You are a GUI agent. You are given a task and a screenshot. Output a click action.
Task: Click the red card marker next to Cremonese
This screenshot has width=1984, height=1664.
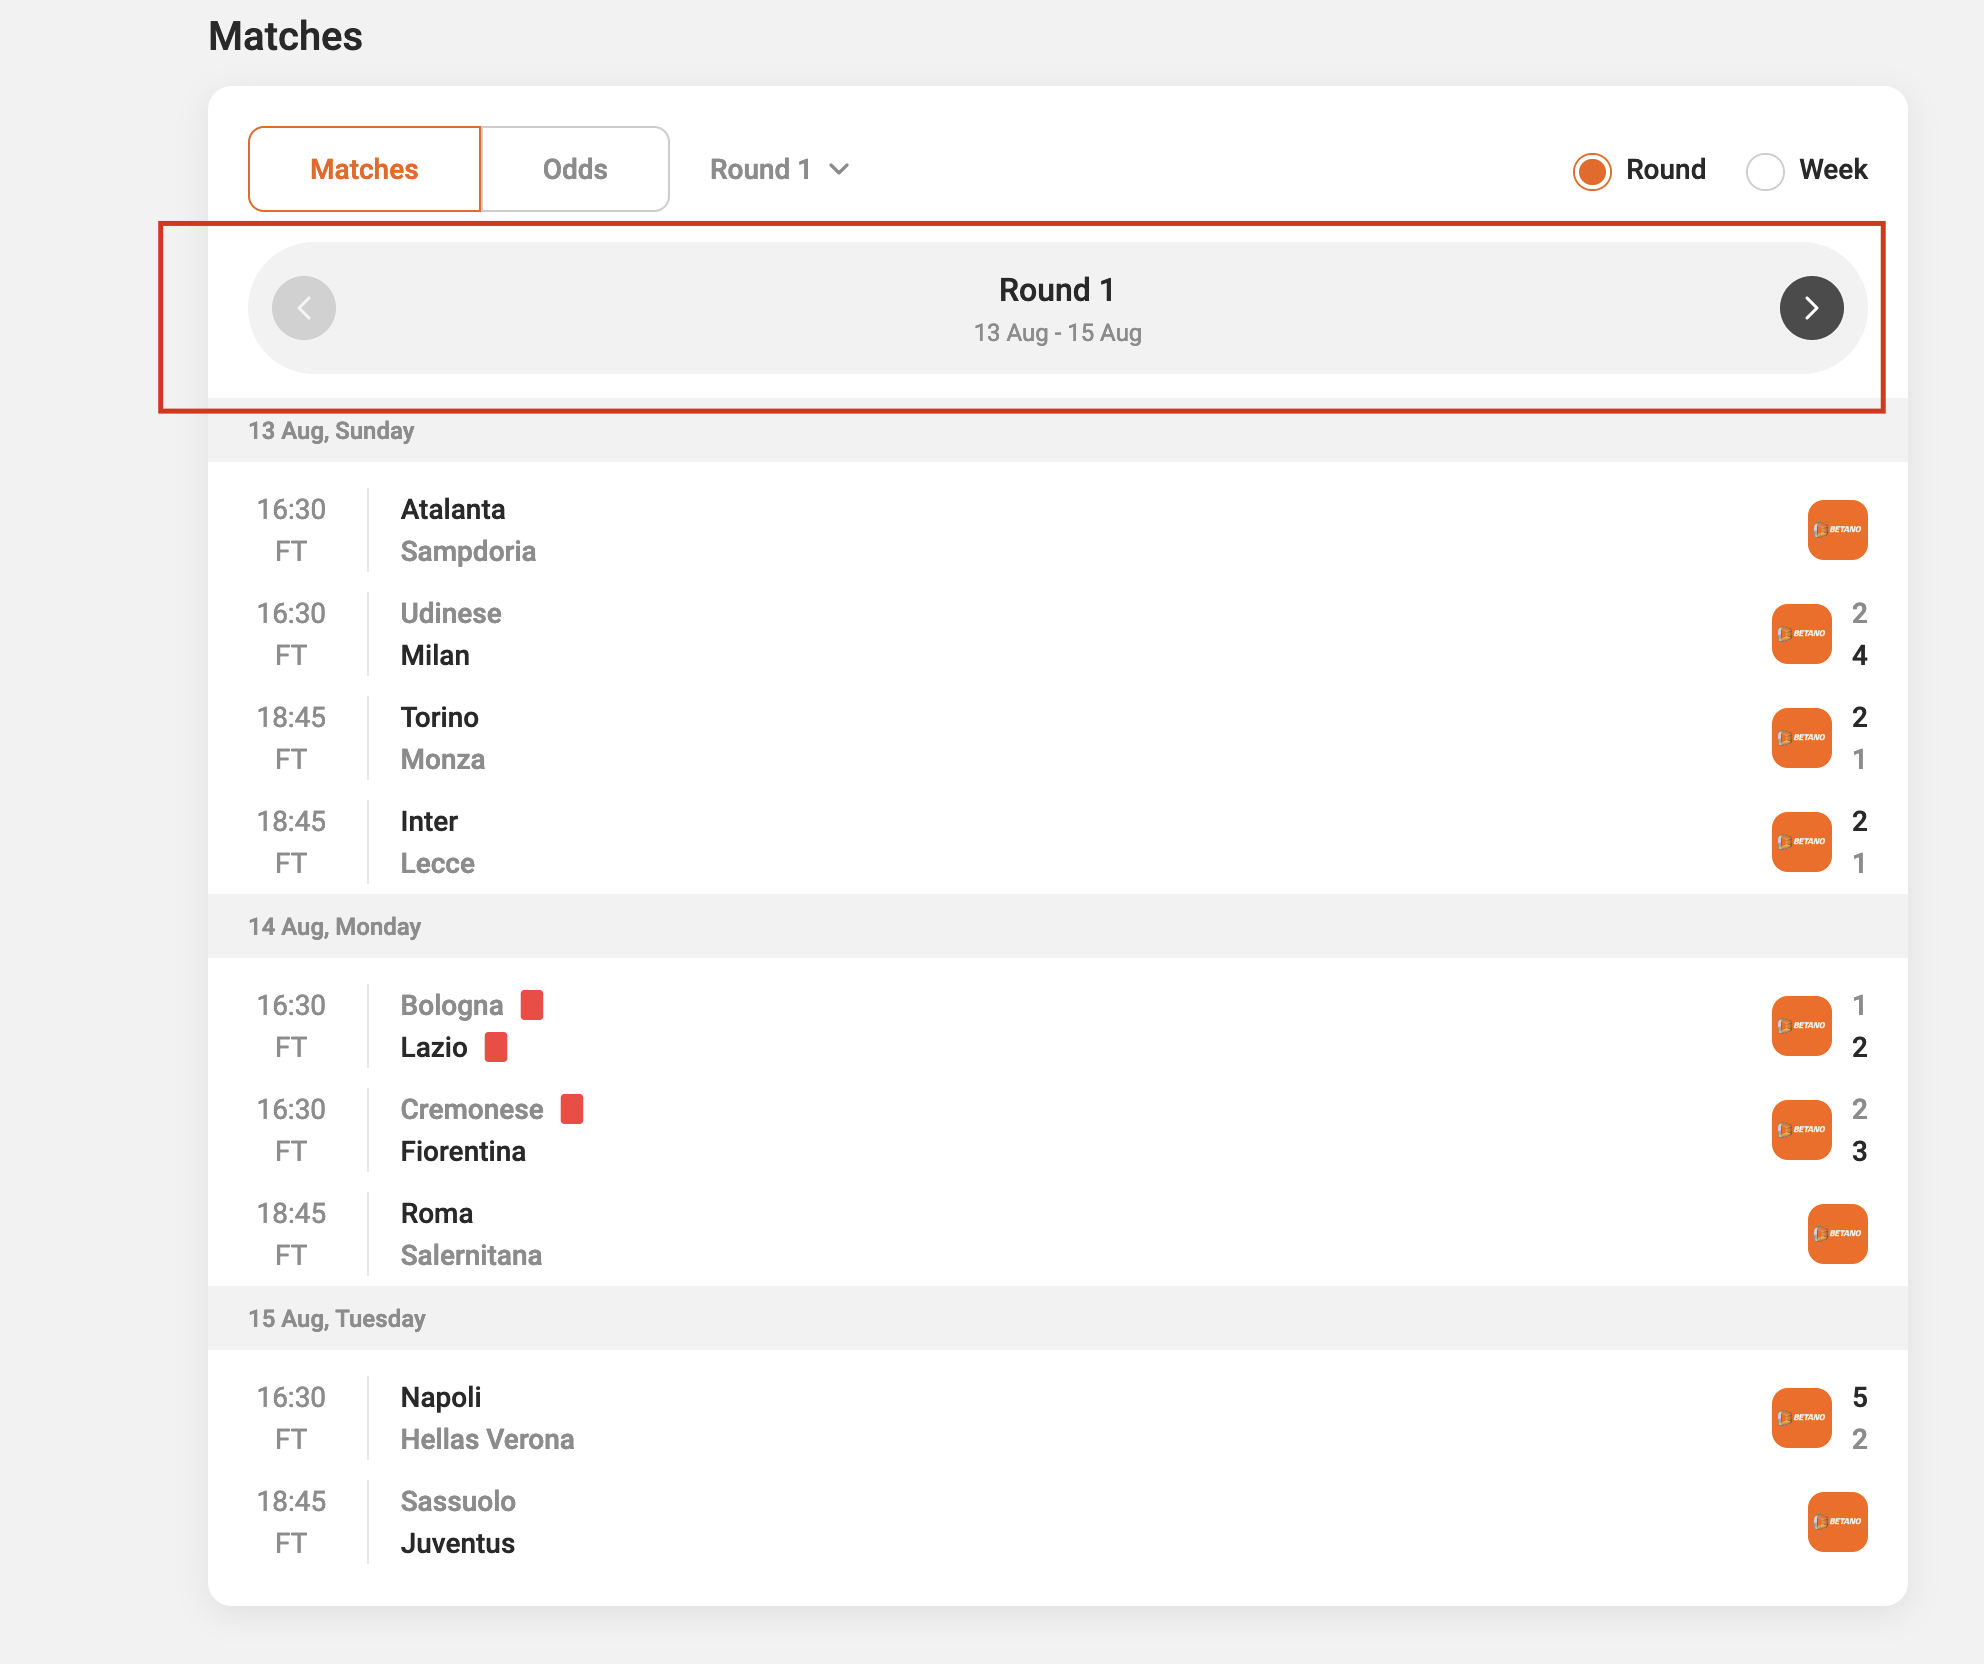point(571,1108)
